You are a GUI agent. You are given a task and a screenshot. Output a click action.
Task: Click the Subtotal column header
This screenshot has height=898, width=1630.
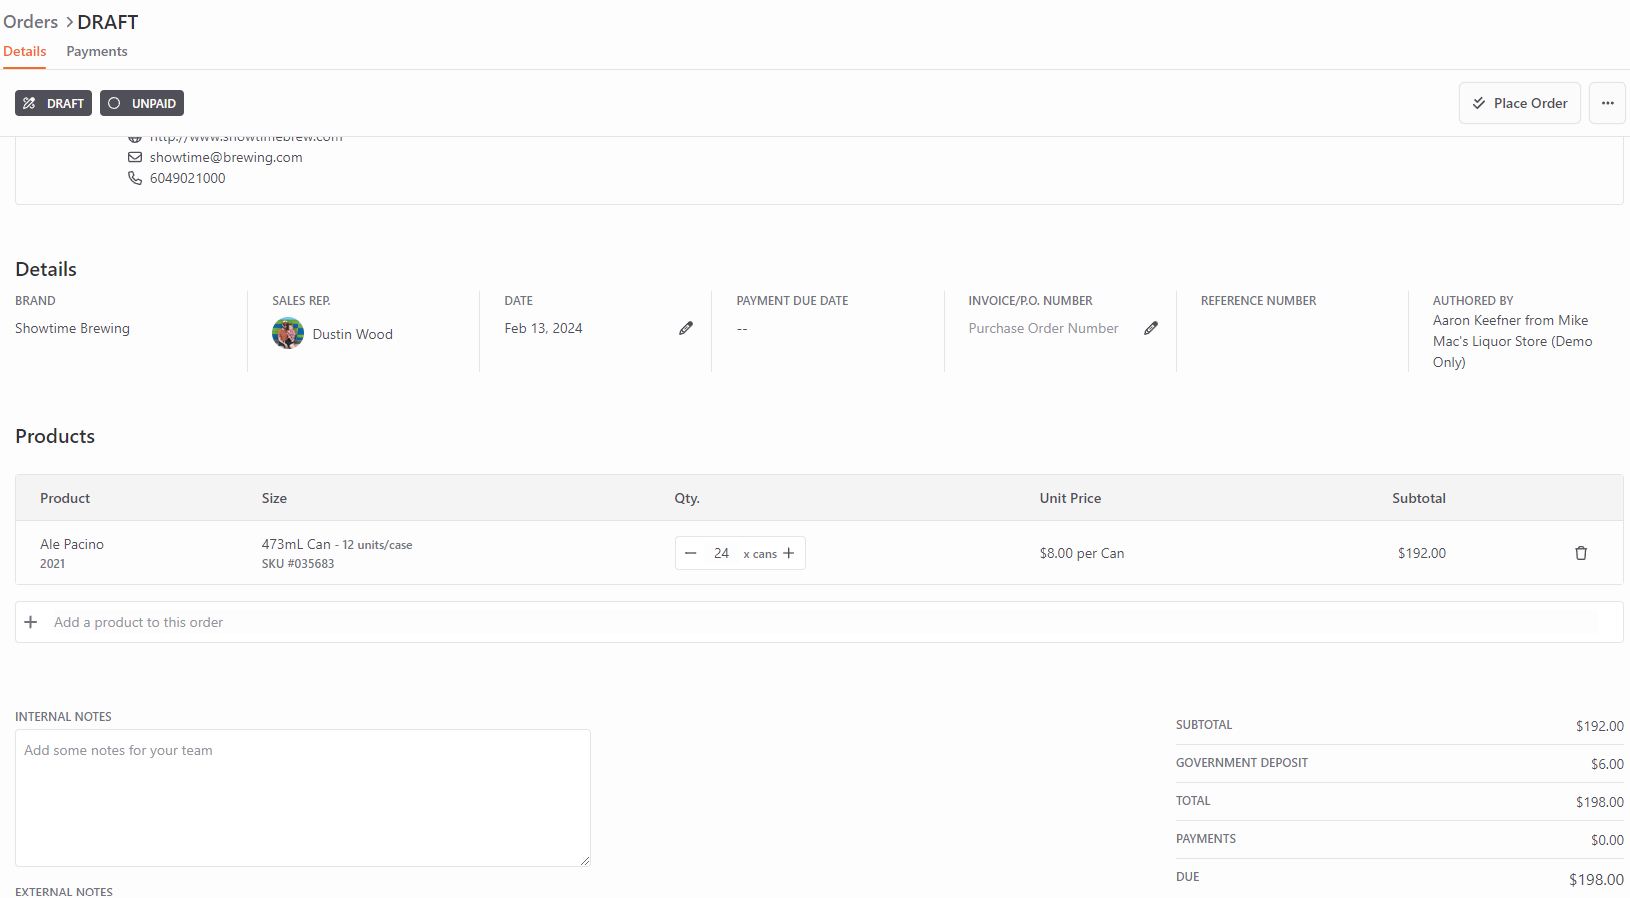click(x=1419, y=498)
